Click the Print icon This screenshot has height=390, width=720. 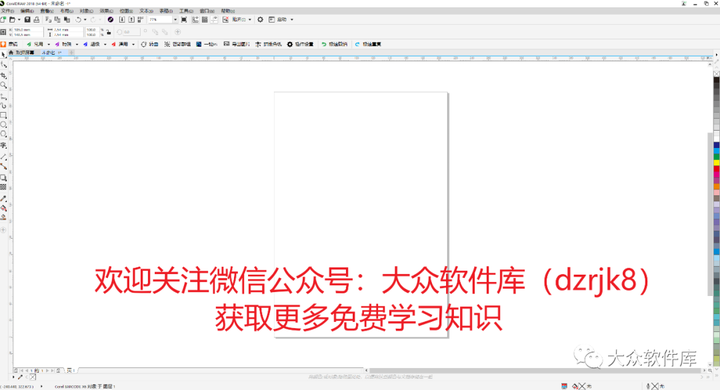pyautogui.click(x=37, y=19)
